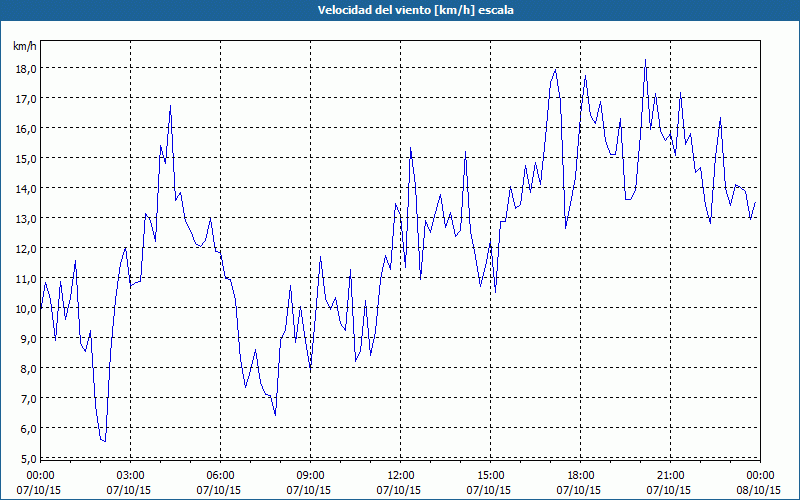Select the '9,0' axis label
800x500 pixels.
tap(28, 339)
